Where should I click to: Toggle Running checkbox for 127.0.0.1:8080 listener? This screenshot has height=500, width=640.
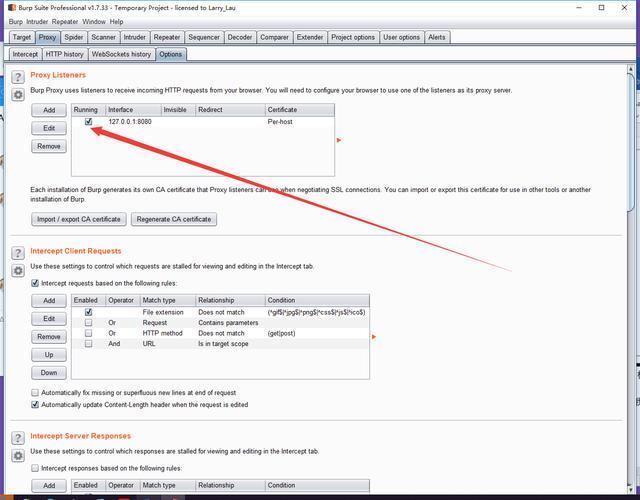[x=89, y=122]
